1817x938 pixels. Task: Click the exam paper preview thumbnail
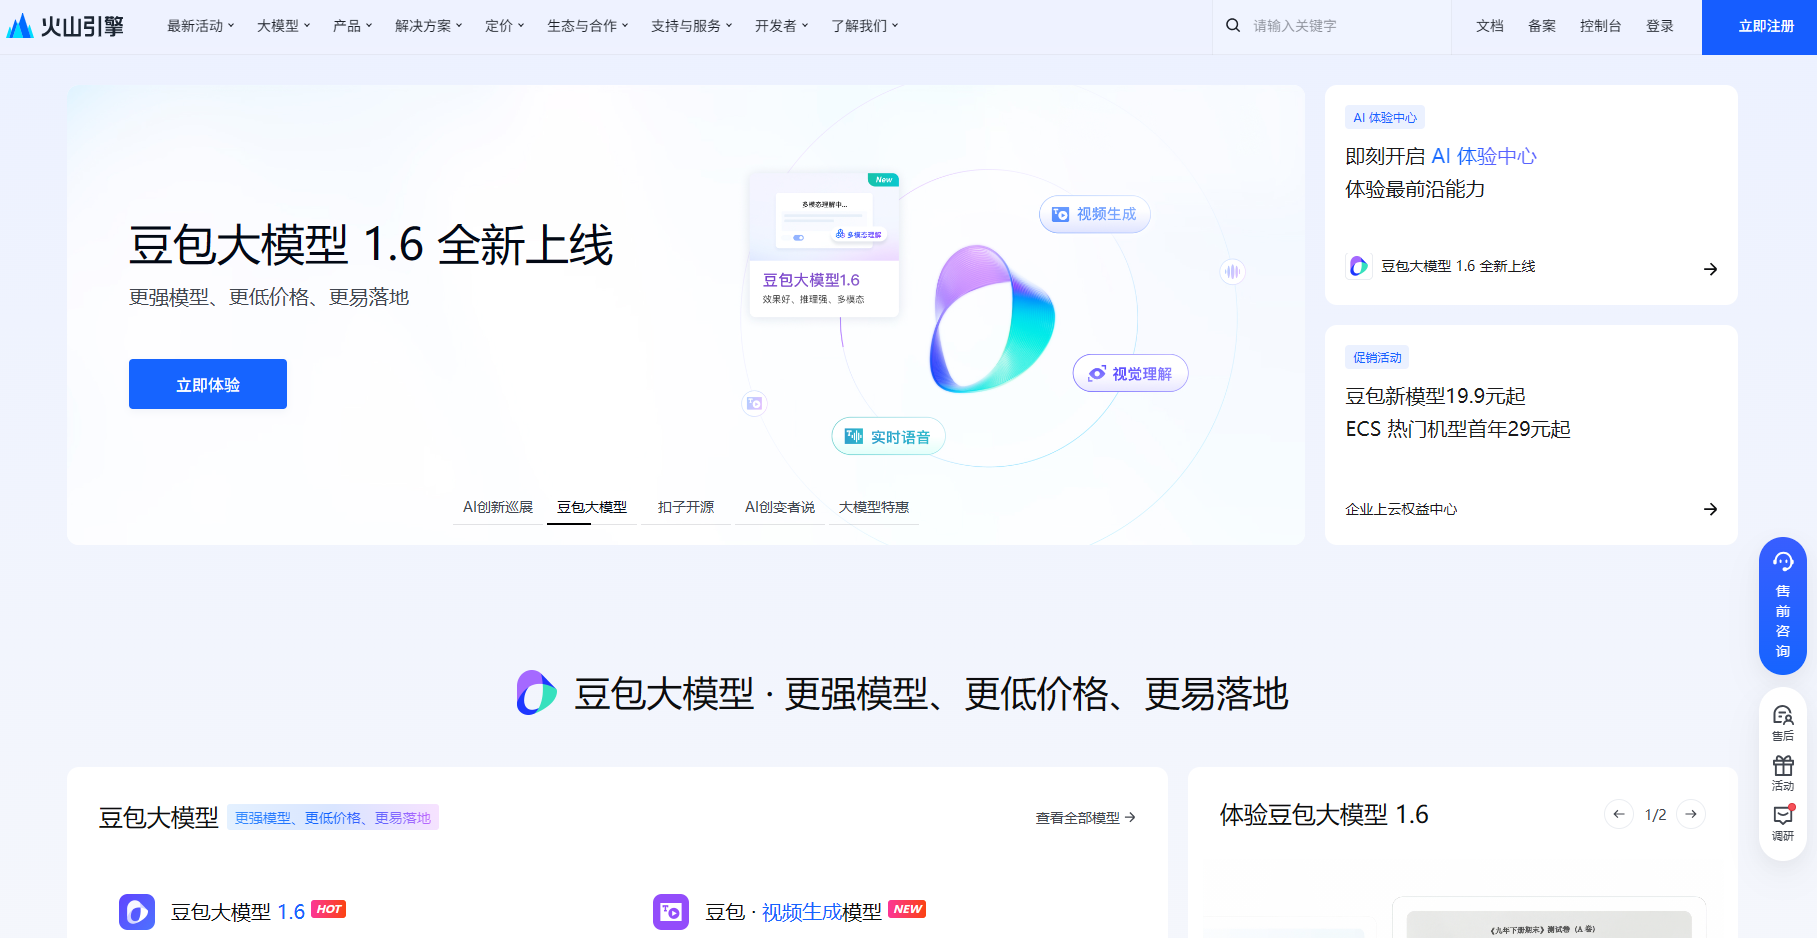[x=1548, y=920]
